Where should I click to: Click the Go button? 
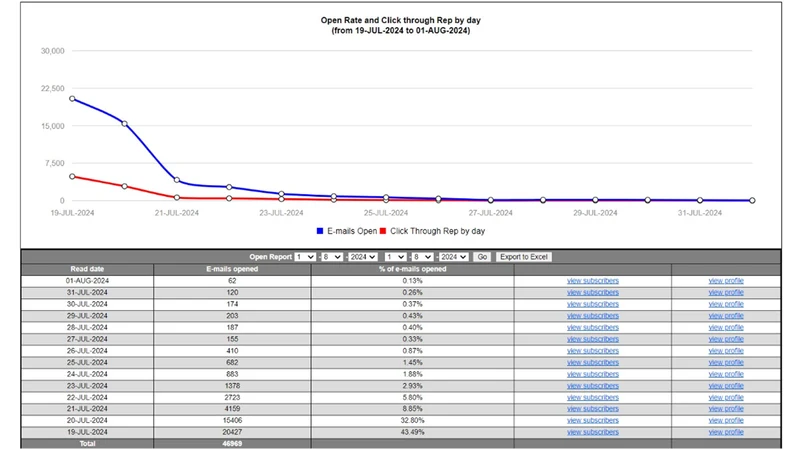482,257
